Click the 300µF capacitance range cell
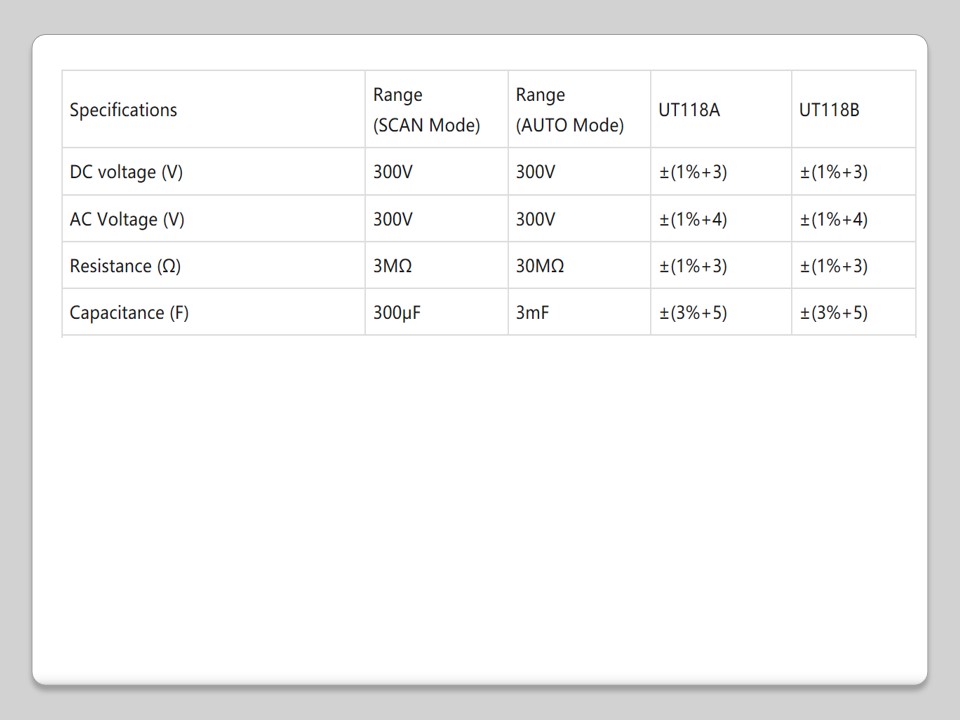 pyautogui.click(x=397, y=313)
